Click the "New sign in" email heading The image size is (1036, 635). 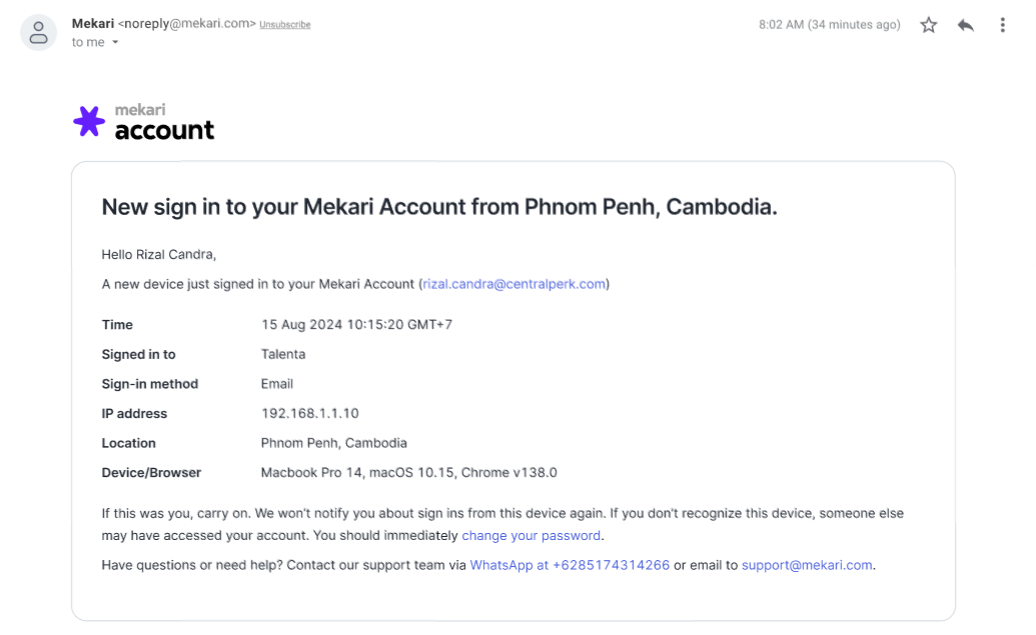coord(439,208)
